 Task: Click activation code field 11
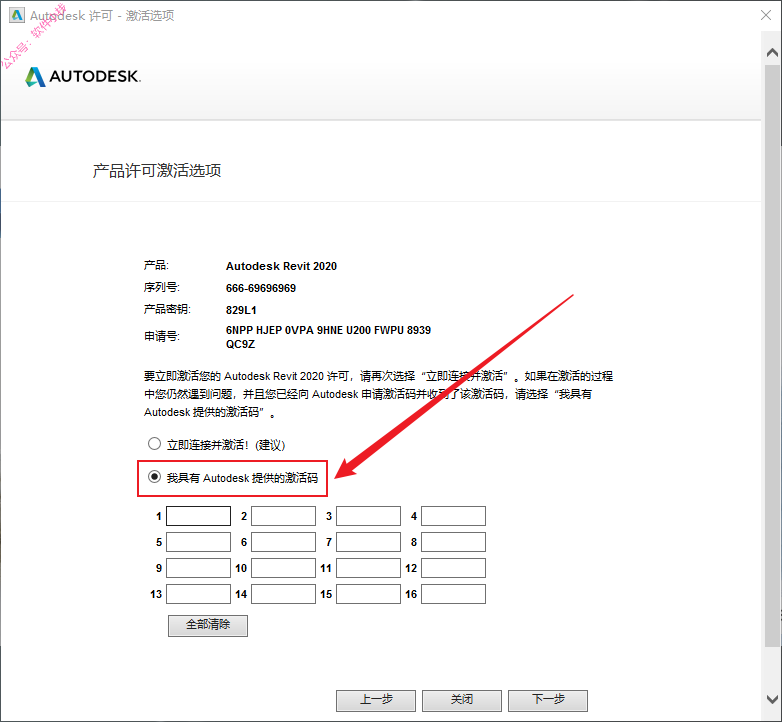(369, 568)
